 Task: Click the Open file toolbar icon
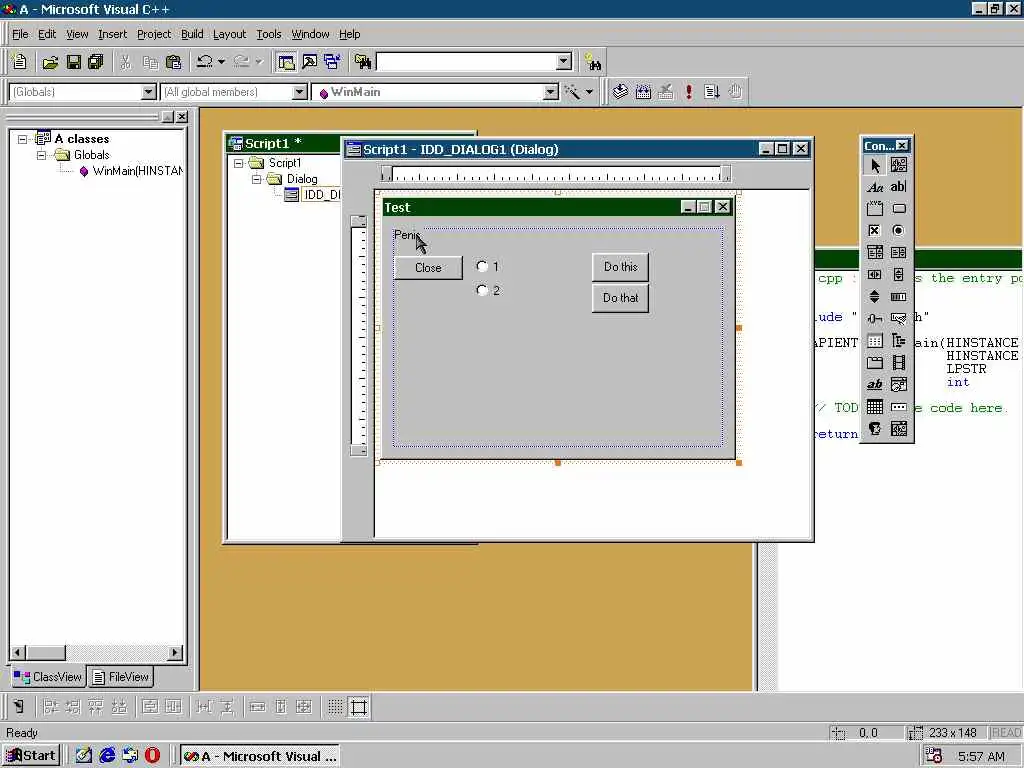pos(50,63)
